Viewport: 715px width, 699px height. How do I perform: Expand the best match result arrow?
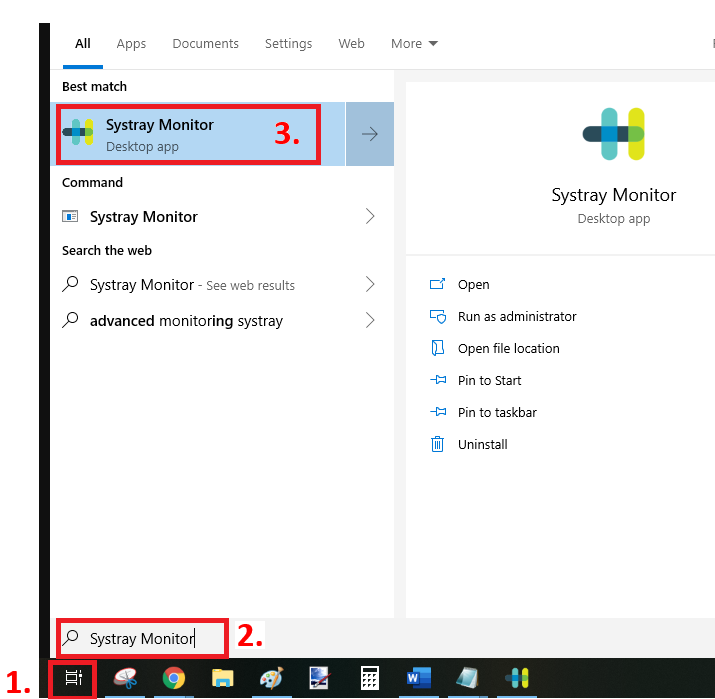tap(370, 134)
